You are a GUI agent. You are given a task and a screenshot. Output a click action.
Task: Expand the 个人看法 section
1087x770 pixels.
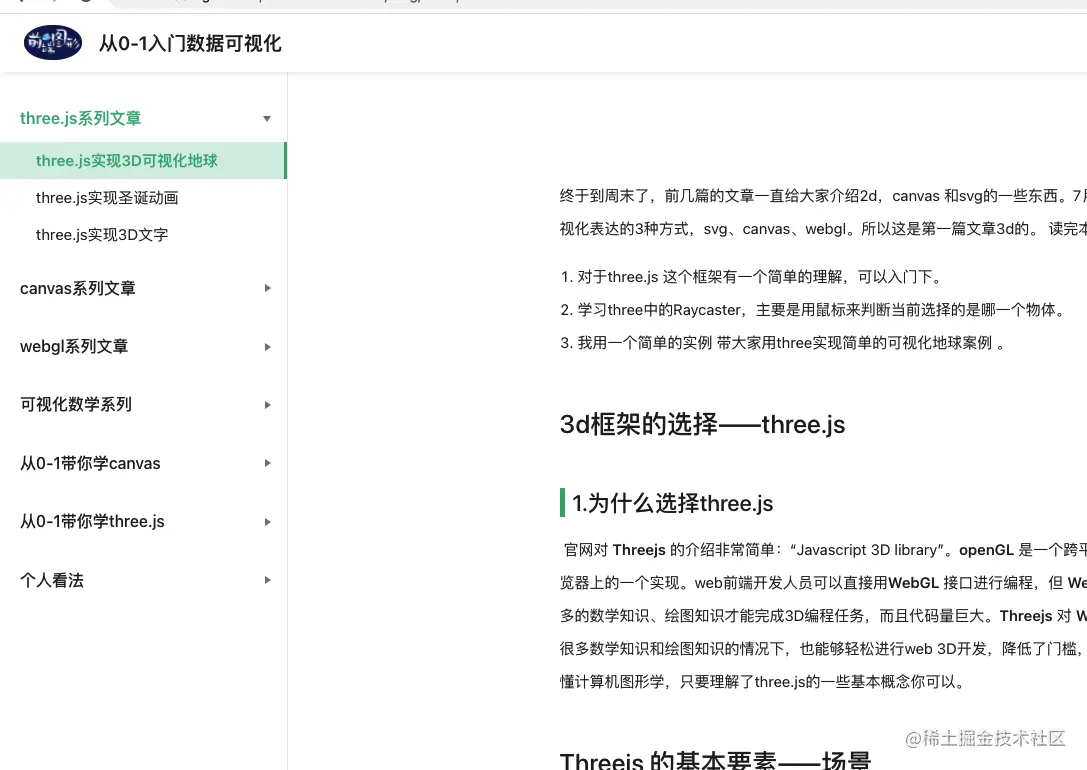coord(267,580)
